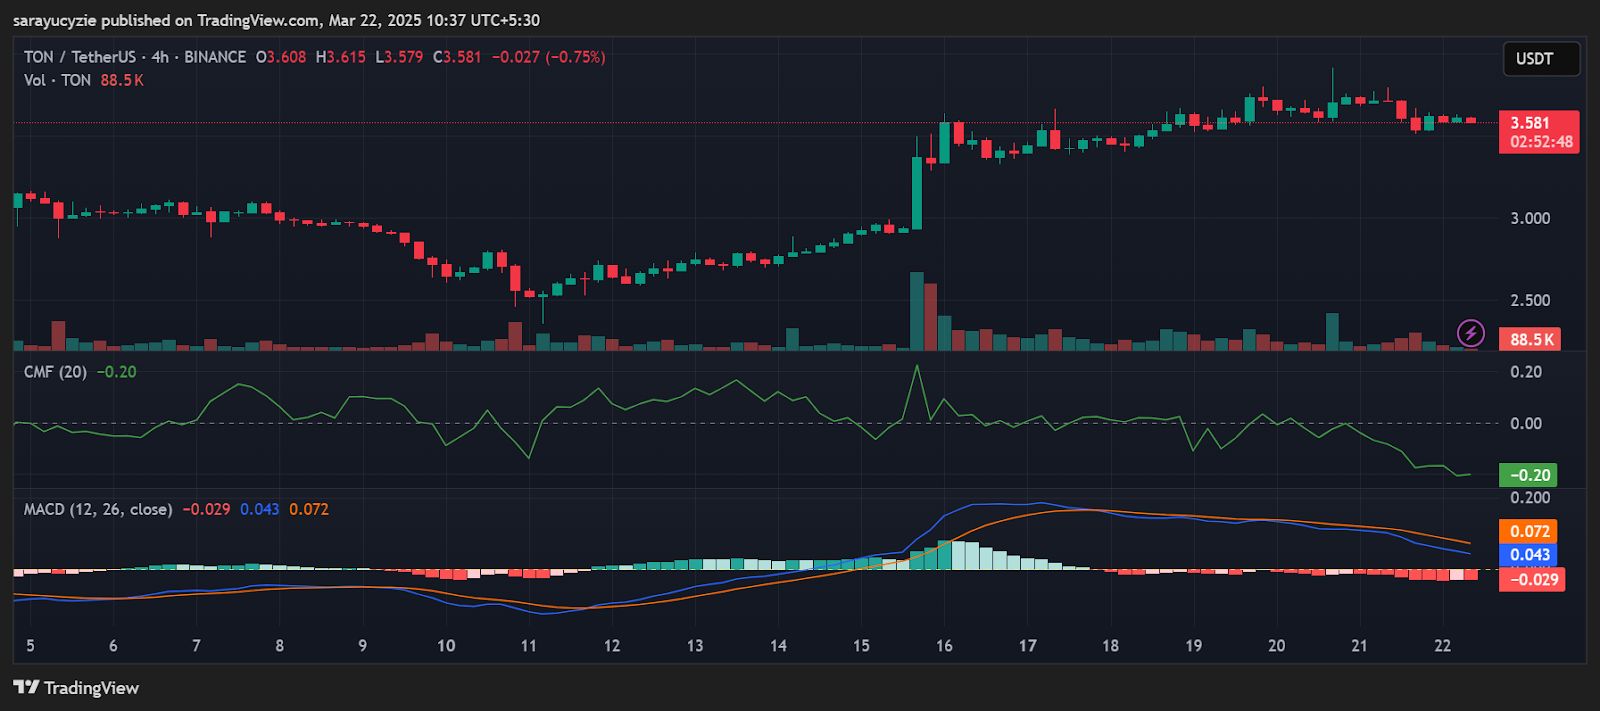Click date 5 on time axis
Image resolution: width=1600 pixels, height=711 pixels.
coord(30,646)
